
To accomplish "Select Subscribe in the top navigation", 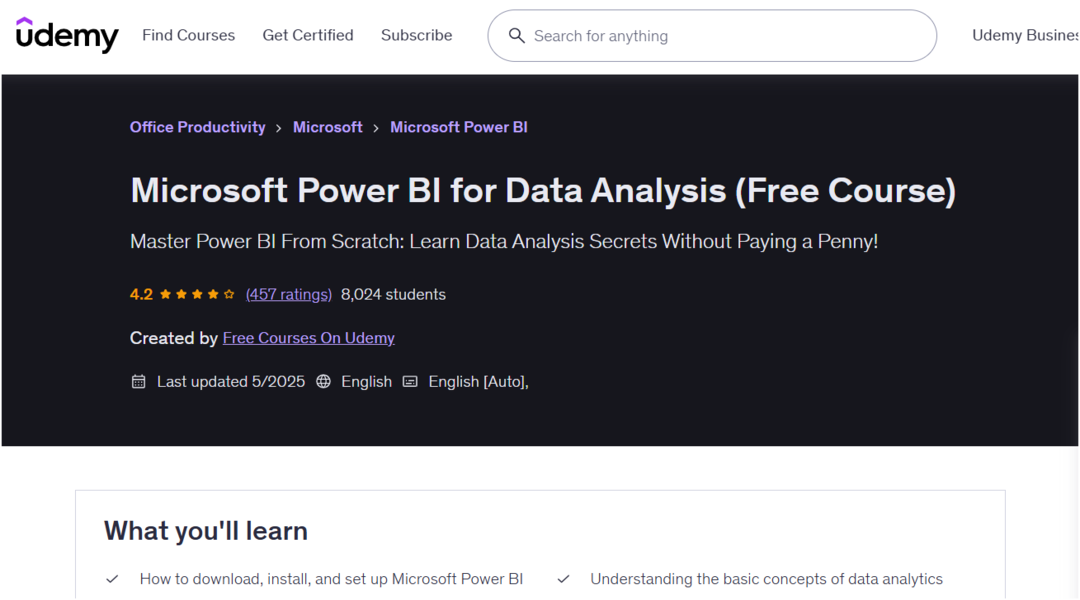I will [x=416, y=35].
